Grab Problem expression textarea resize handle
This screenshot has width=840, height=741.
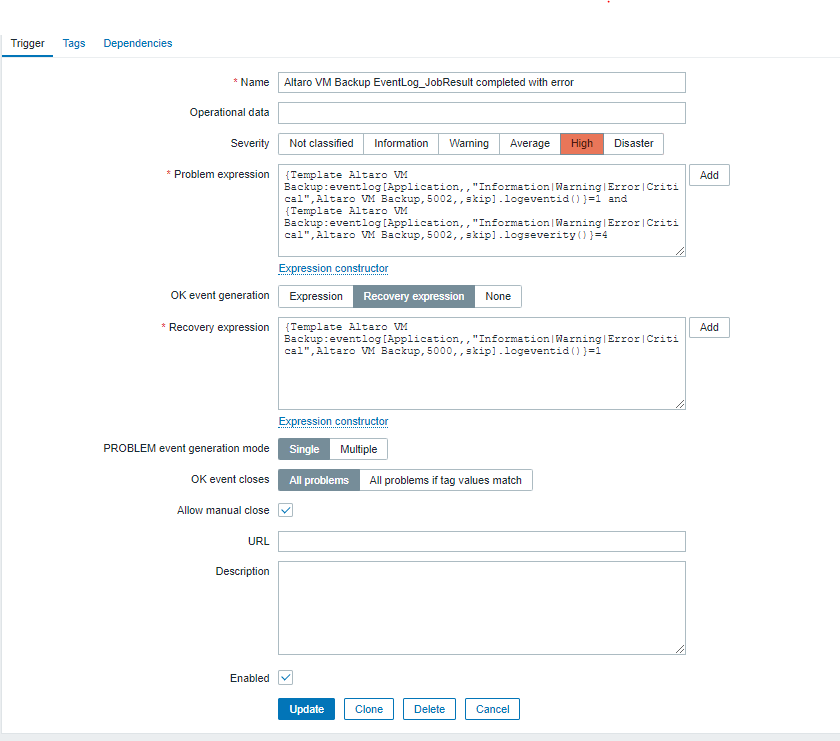coord(680,251)
